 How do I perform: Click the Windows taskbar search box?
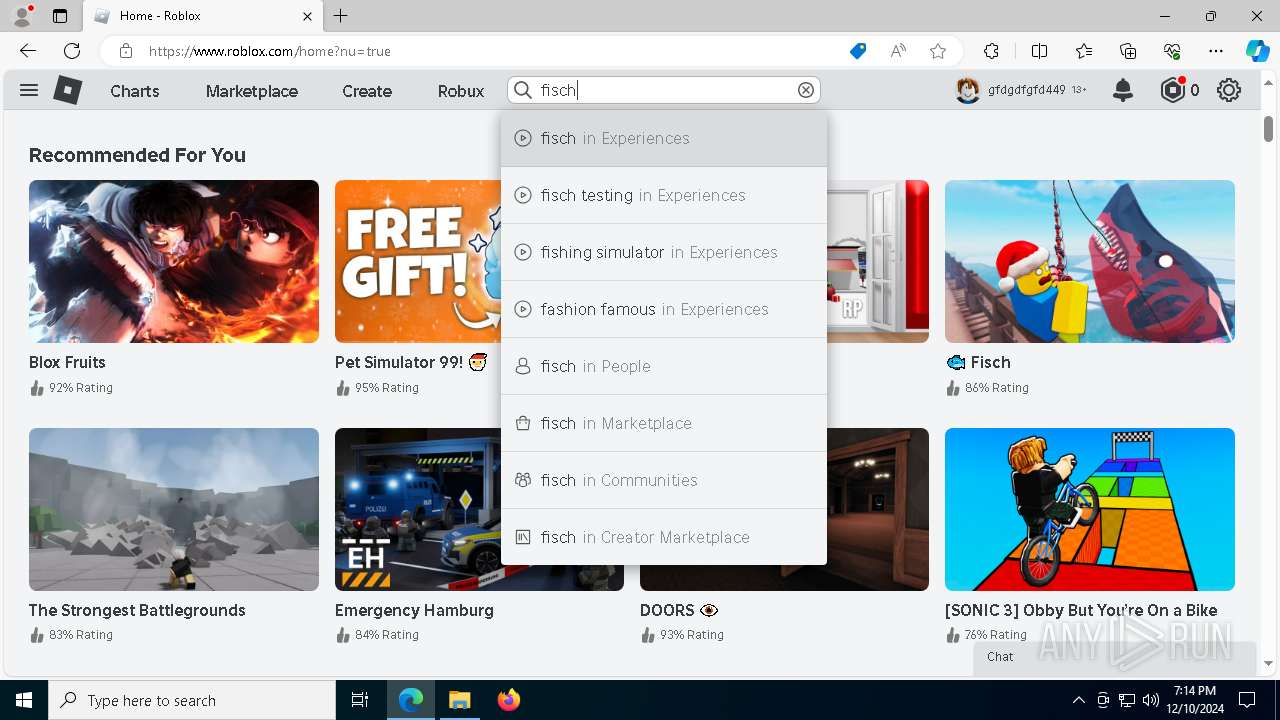pos(192,700)
